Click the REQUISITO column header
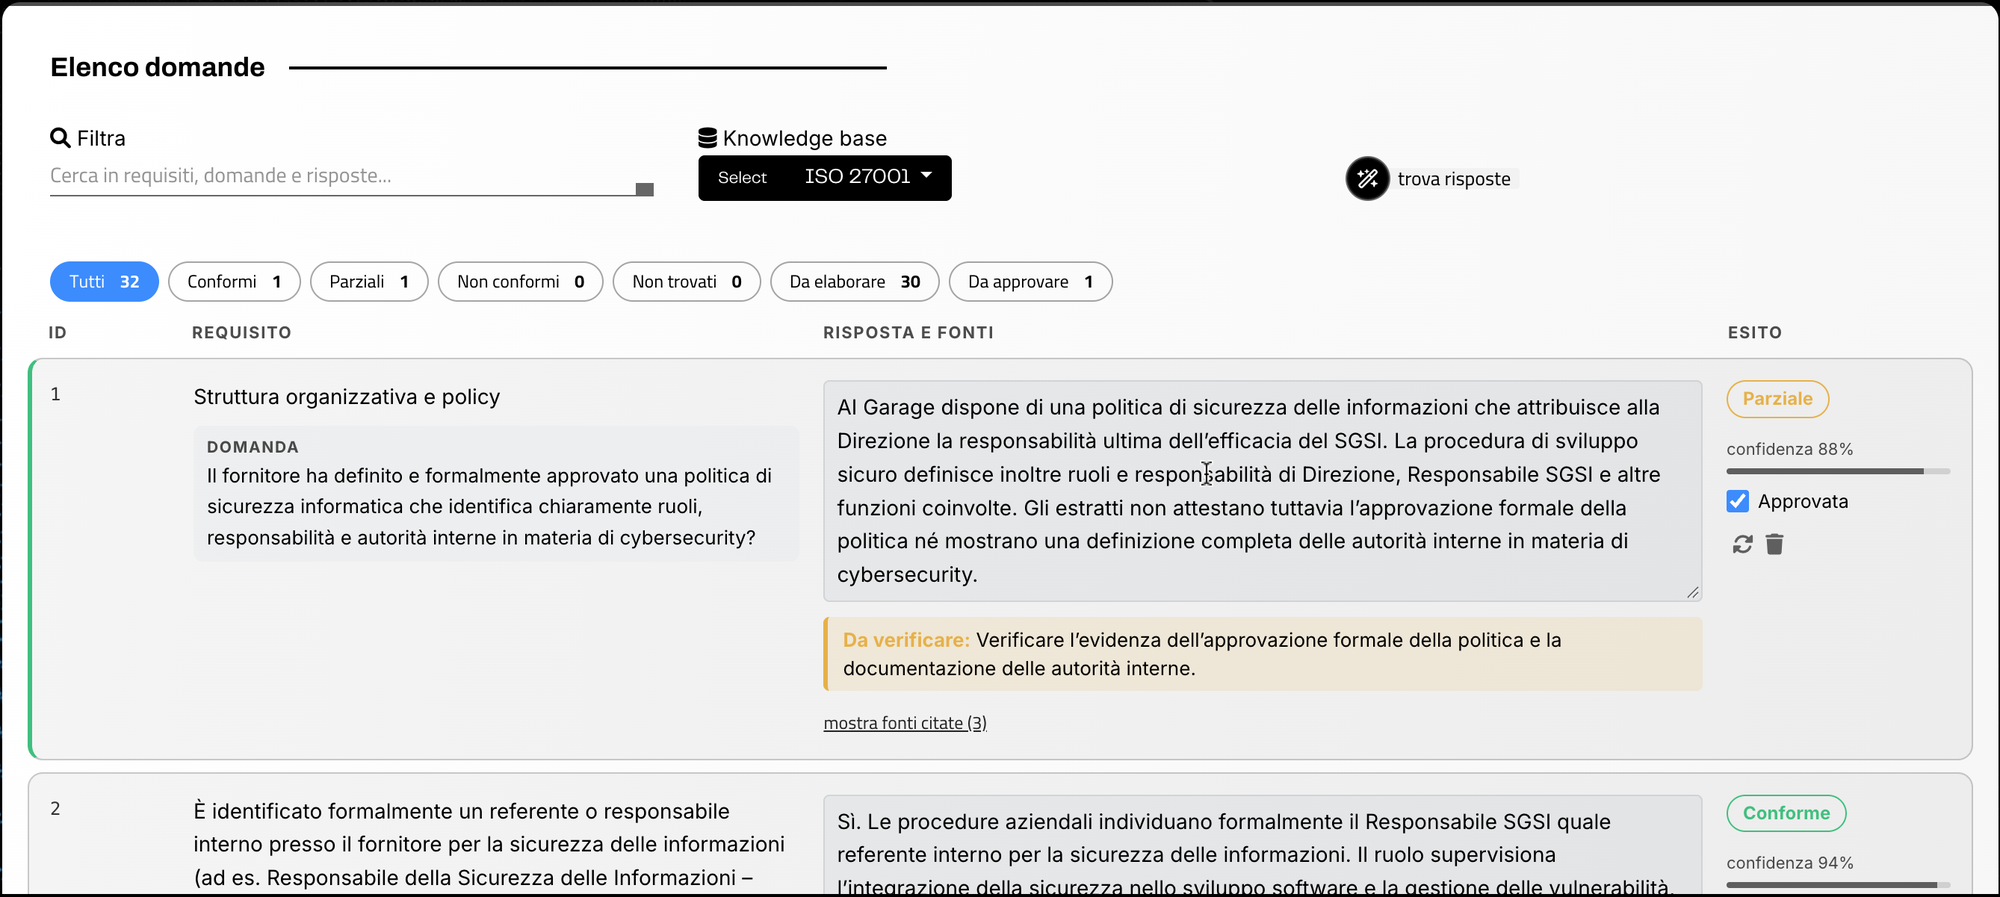Viewport: 2000px width, 897px height. [x=242, y=333]
